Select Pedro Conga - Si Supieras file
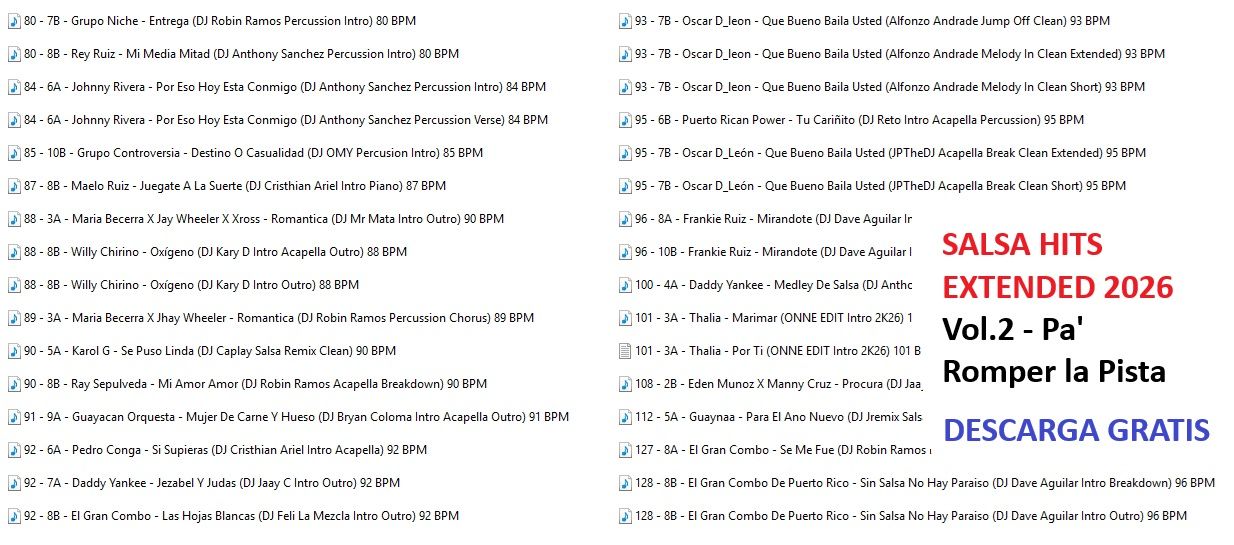 tap(225, 450)
